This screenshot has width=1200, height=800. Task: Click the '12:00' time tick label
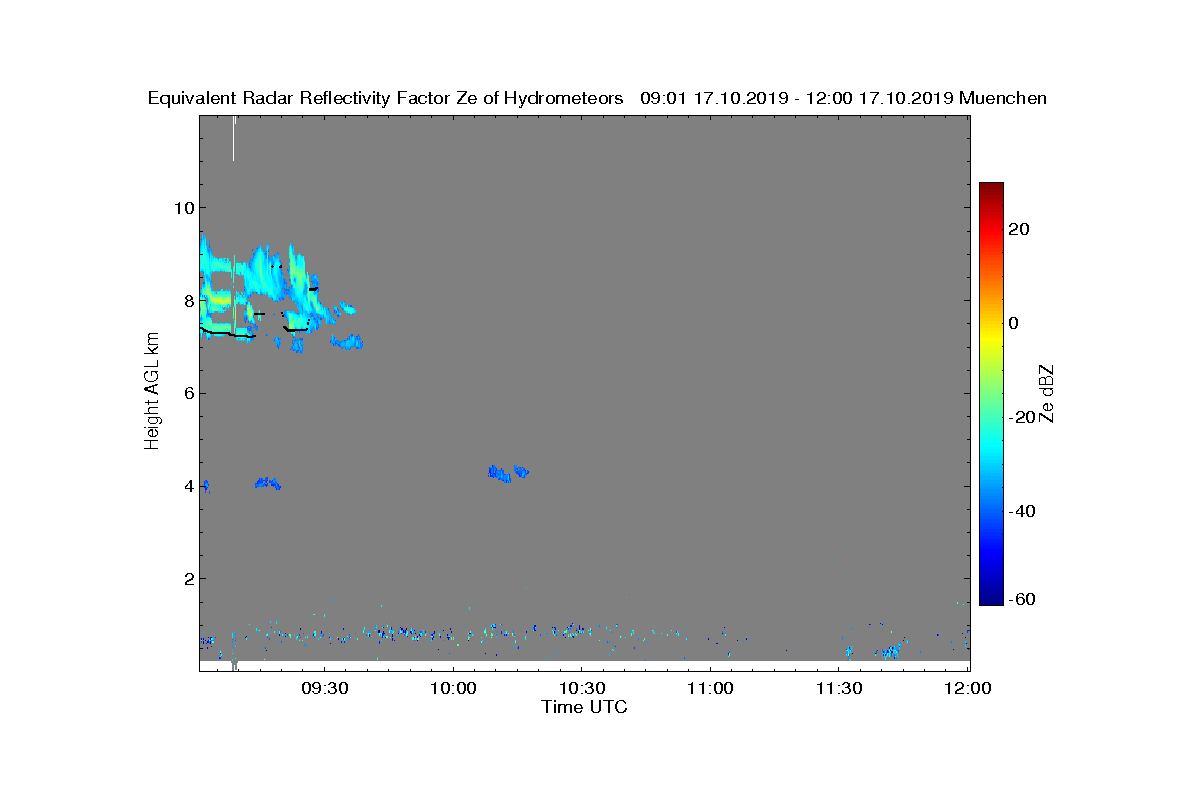point(968,689)
